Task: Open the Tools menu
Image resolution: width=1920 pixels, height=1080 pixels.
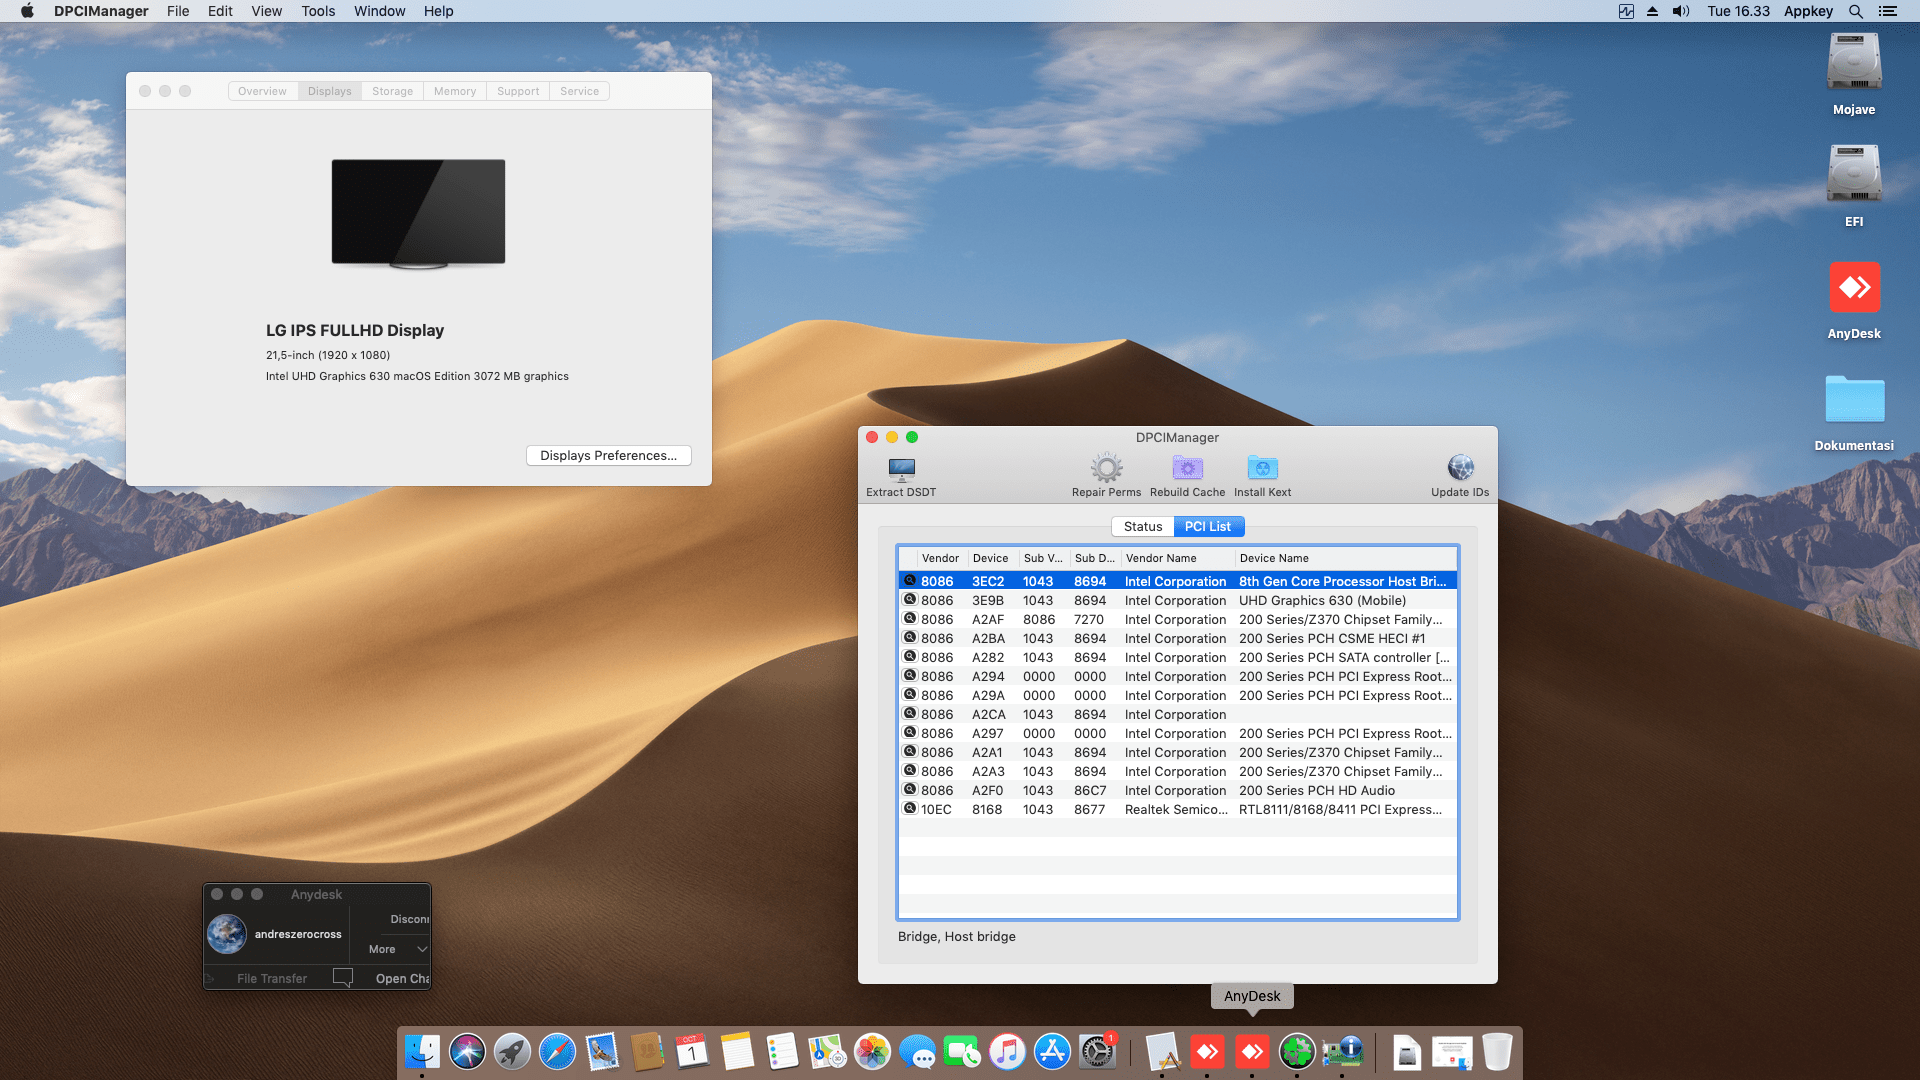Action: coord(318,11)
